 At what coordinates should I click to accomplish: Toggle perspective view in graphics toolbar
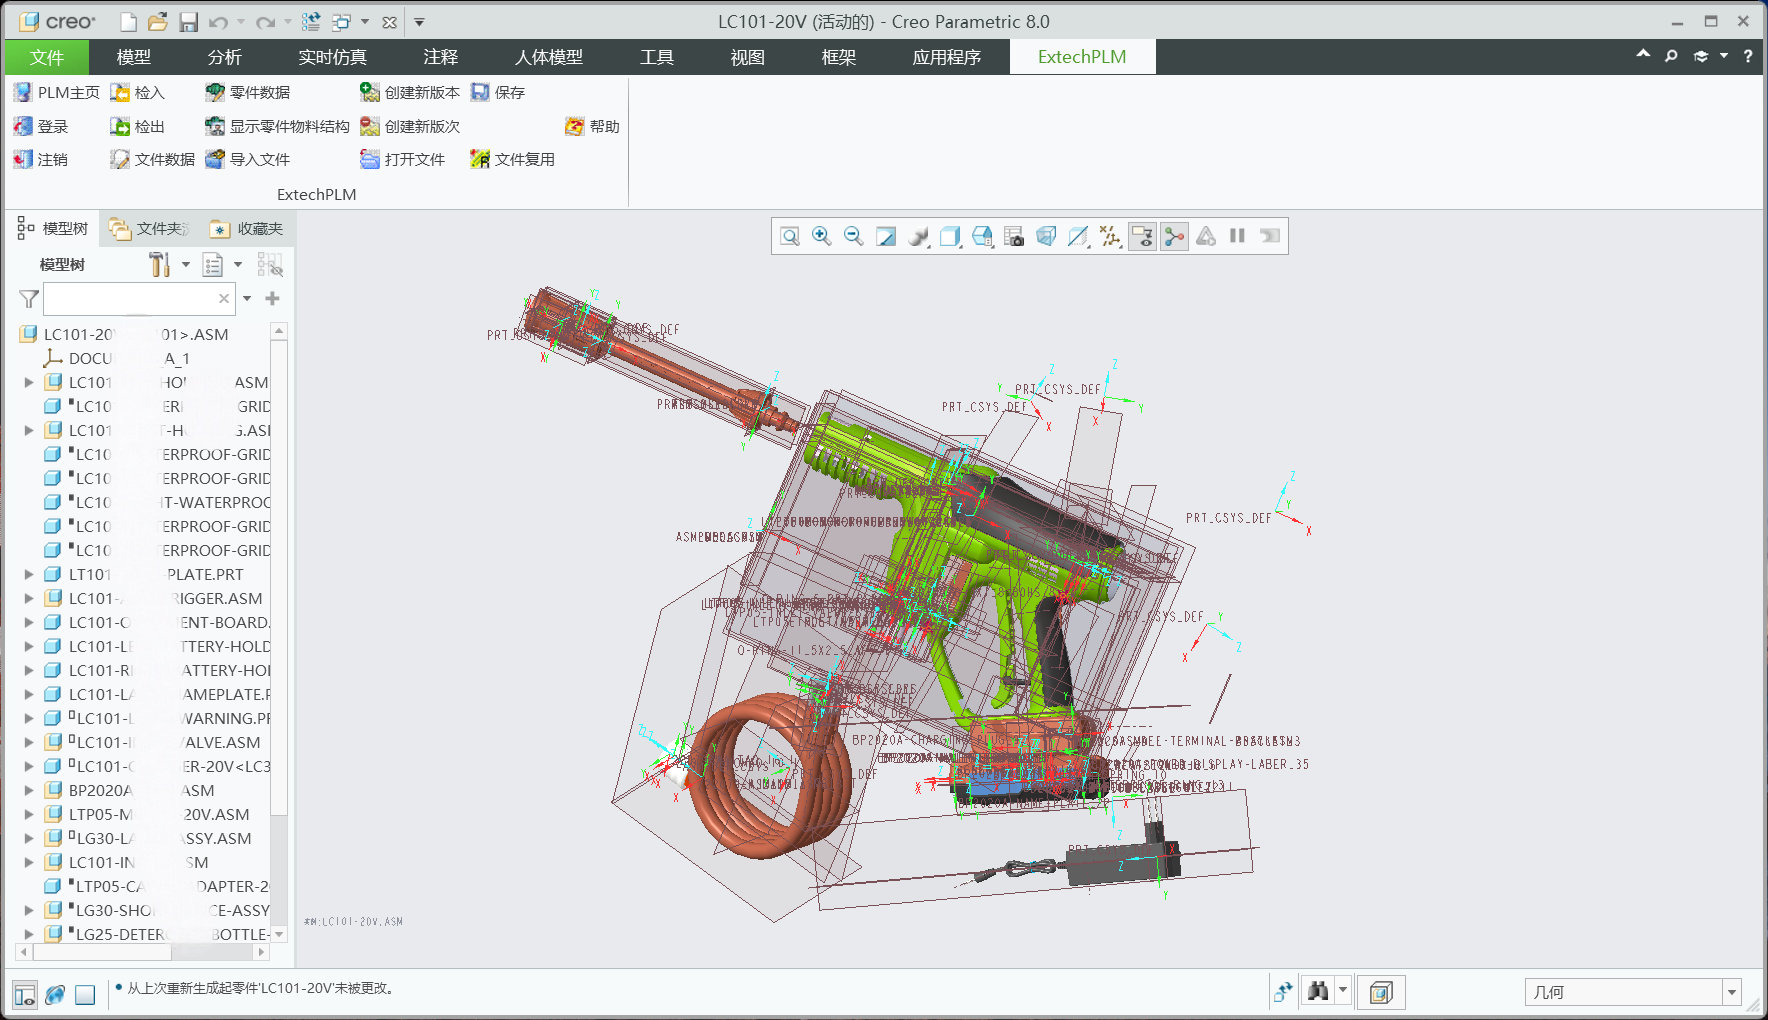(x=1045, y=236)
